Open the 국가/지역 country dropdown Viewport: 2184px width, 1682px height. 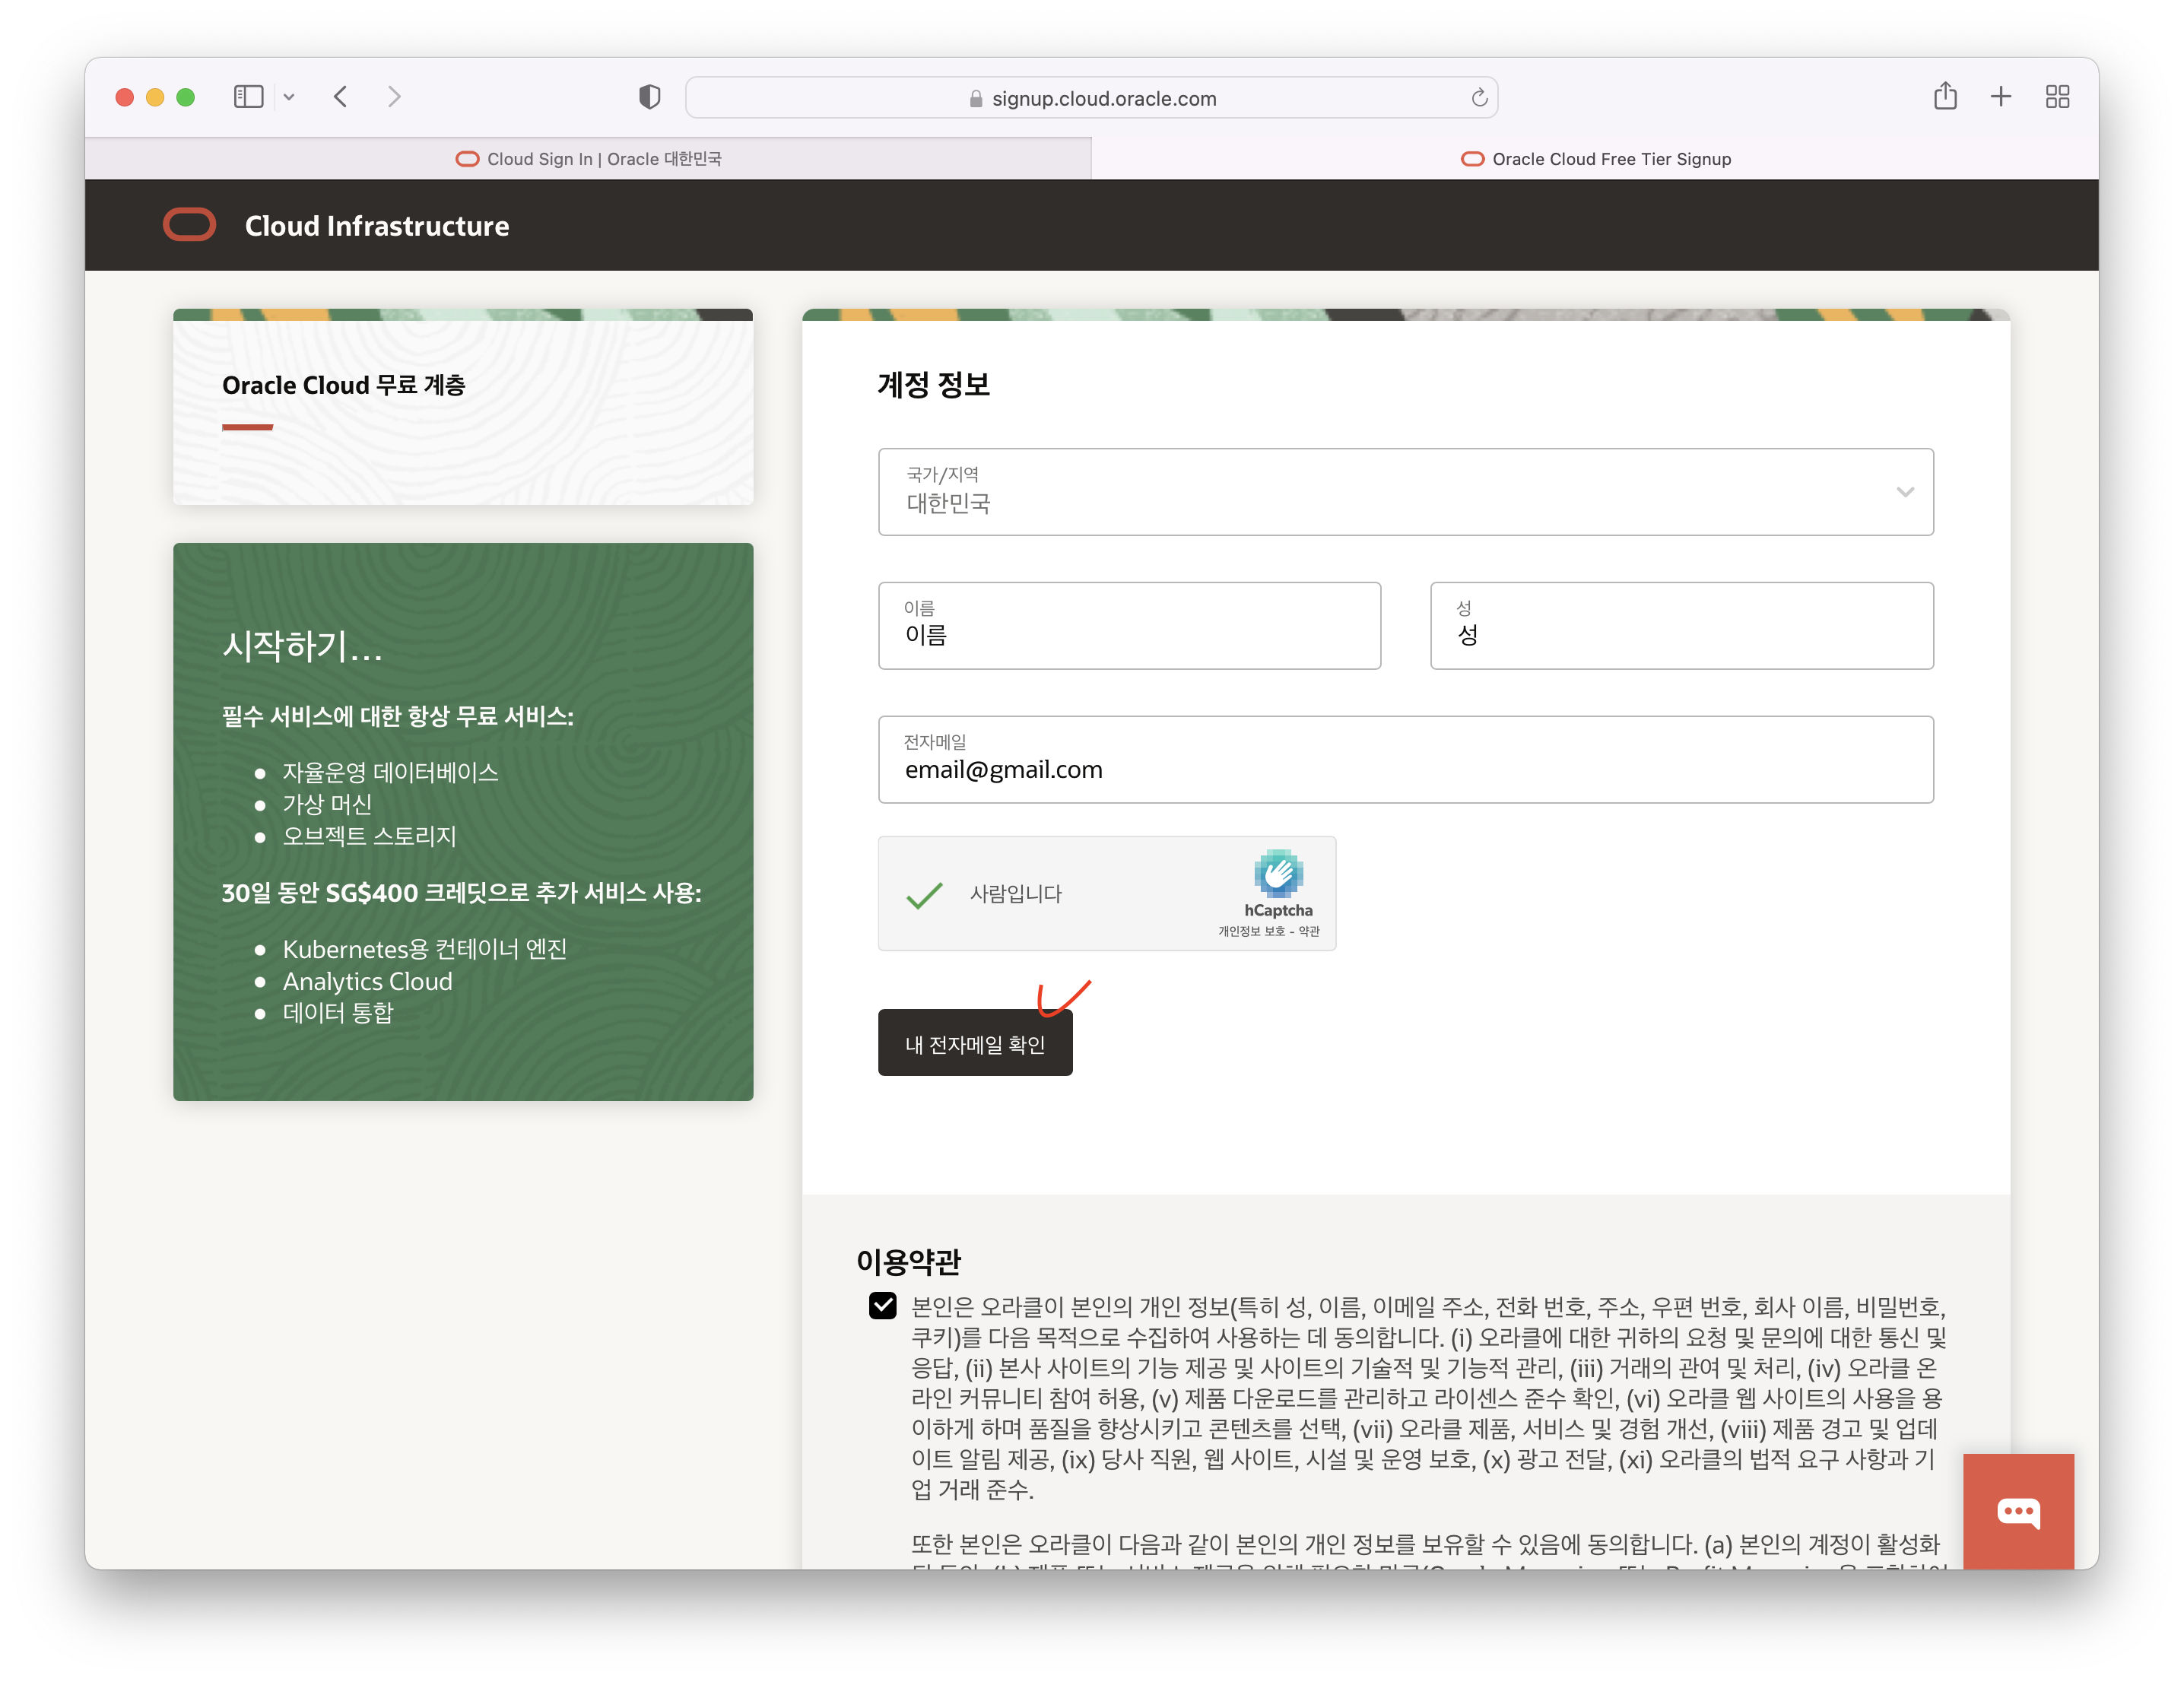click(x=1405, y=492)
